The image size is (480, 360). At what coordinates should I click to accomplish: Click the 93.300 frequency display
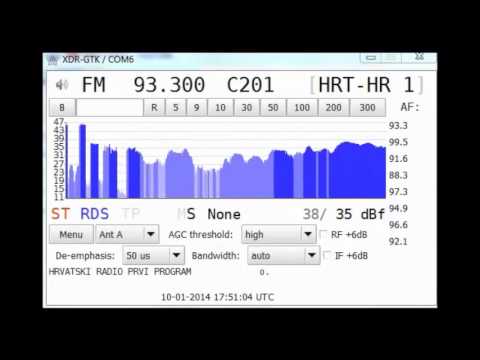point(169,85)
